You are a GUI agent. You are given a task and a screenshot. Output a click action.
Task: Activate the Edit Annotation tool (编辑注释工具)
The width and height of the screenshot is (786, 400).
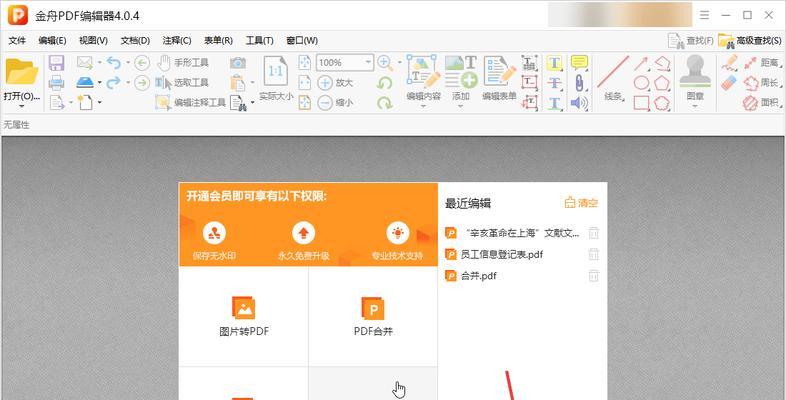pyautogui.click(x=190, y=103)
